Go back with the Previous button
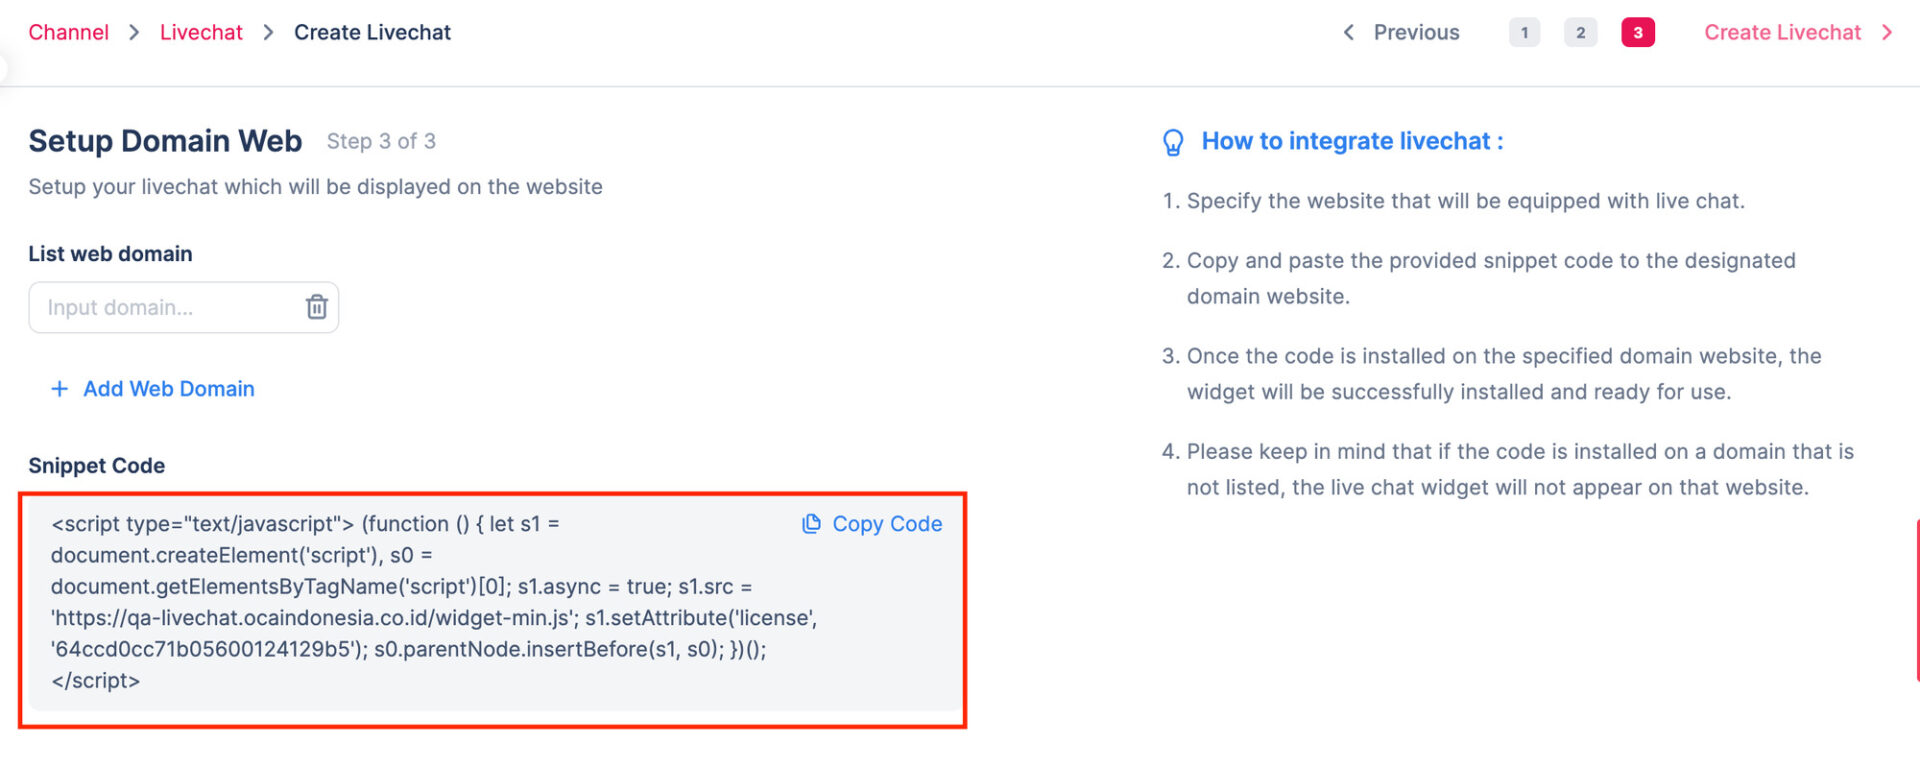The height and width of the screenshot is (767, 1920). (x=1416, y=33)
